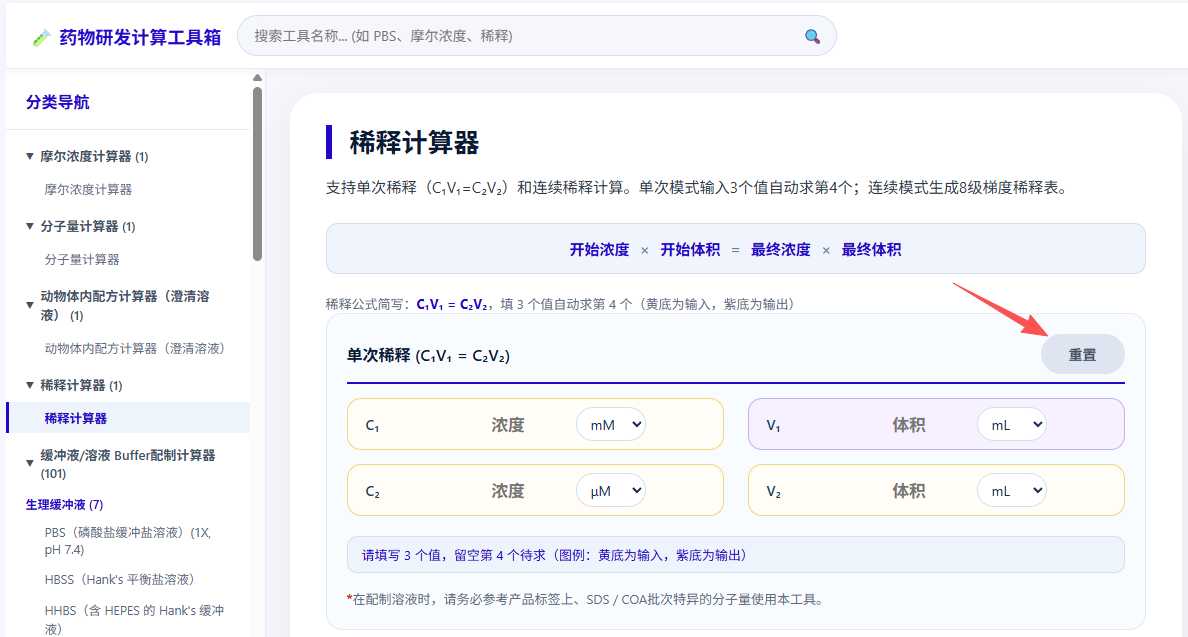Open the 生理缓冲液 (7) subcategory
The height and width of the screenshot is (637, 1188).
point(64,504)
